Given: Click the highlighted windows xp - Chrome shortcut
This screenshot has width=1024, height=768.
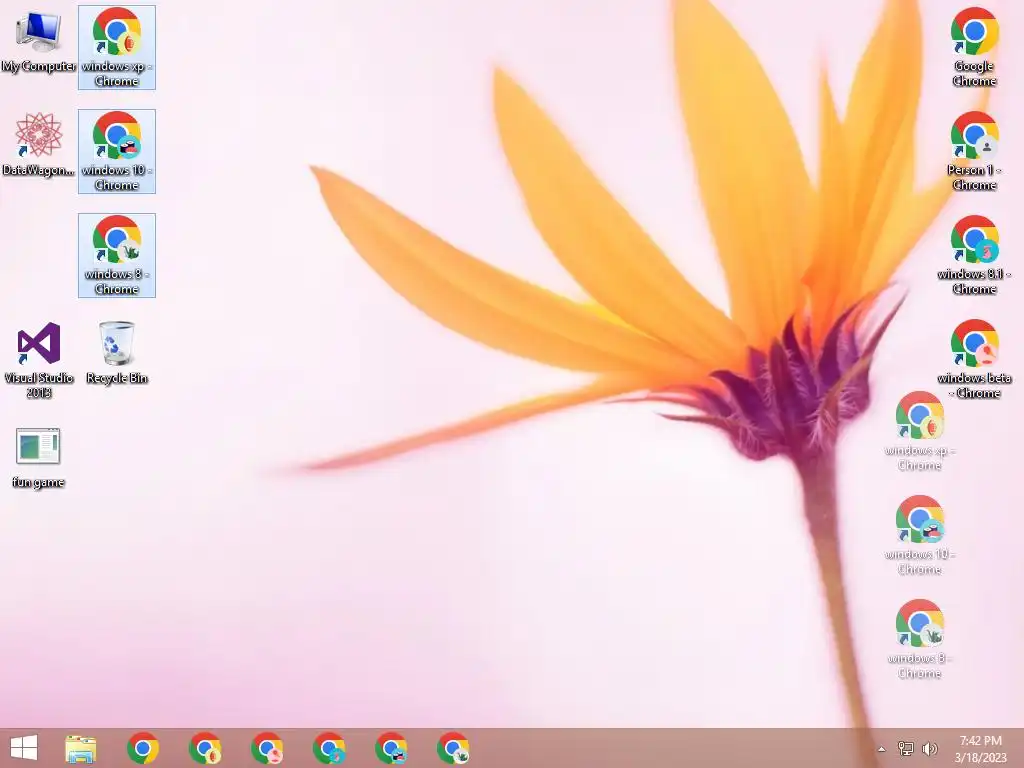Looking at the screenshot, I should tap(117, 48).
